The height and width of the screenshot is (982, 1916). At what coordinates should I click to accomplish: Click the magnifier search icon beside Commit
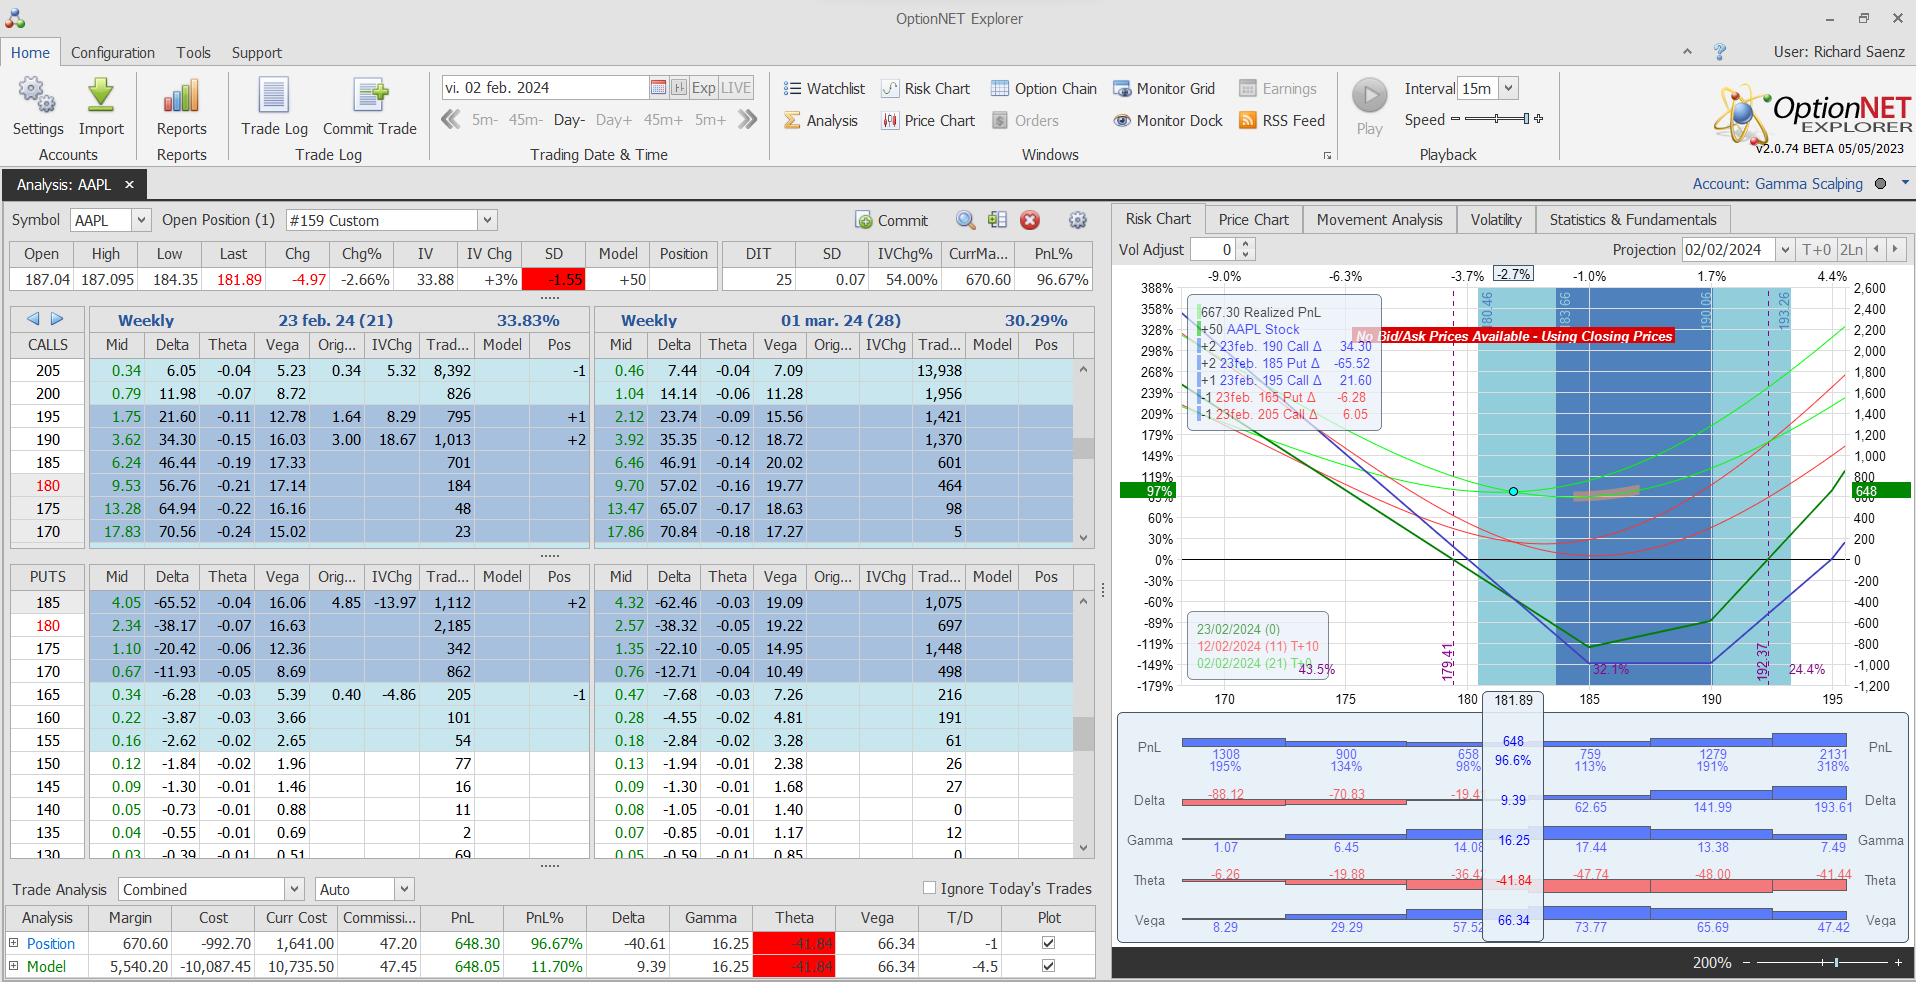[x=965, y=220]
